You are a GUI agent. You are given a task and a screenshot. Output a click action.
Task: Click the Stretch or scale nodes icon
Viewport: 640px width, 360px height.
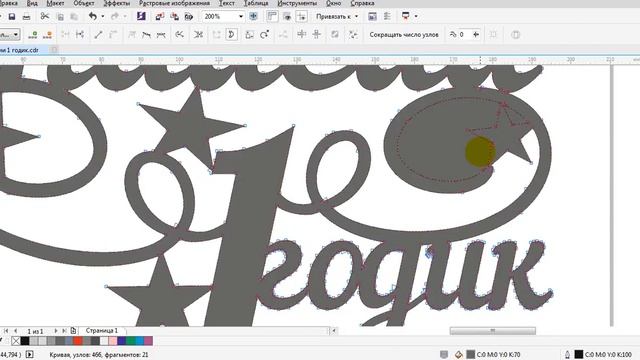(x=249, y=35)
